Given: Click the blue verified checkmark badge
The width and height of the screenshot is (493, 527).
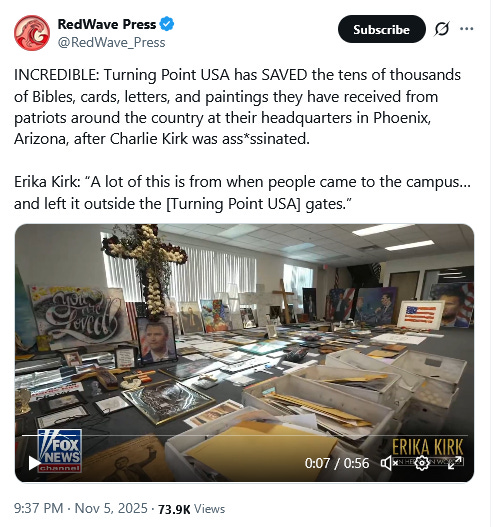Looking at the screenshot, I should pos(167,24).
